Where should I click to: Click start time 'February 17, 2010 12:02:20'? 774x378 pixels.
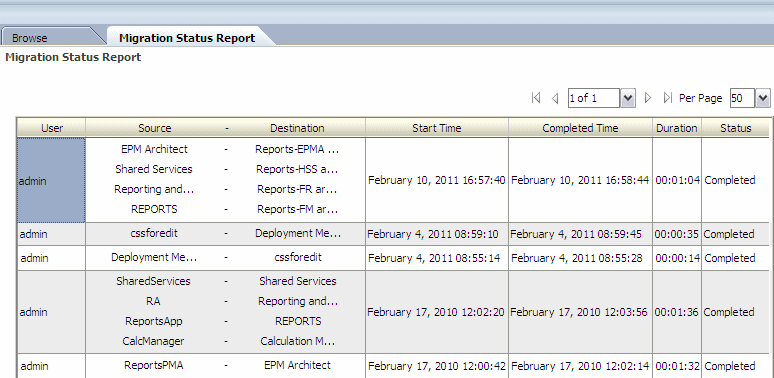[436, 312]
